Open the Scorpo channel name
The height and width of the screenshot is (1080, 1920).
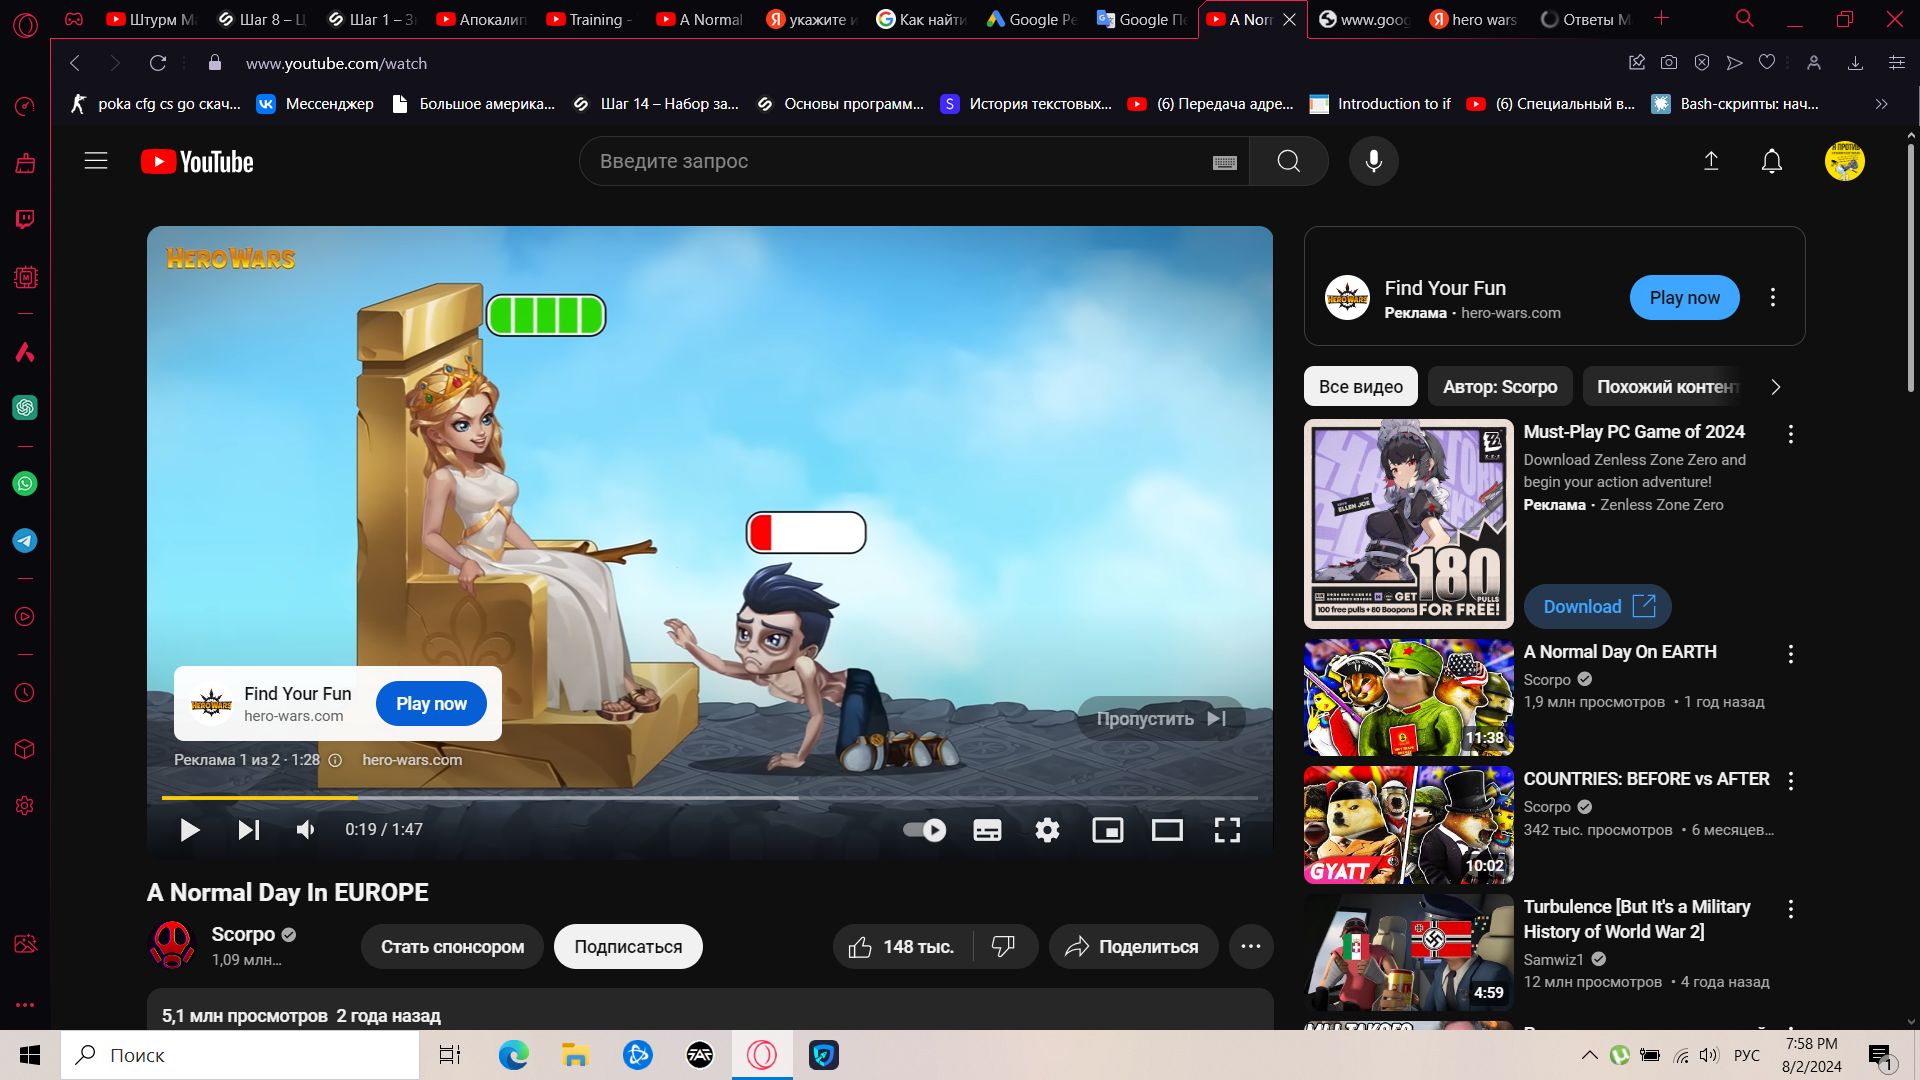point(243,934)
